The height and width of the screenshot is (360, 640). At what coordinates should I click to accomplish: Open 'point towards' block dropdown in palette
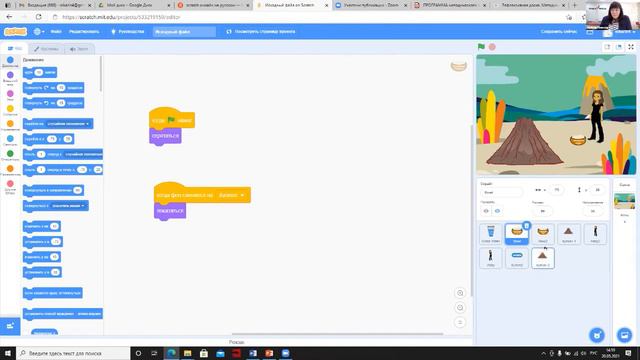[69, 206]
